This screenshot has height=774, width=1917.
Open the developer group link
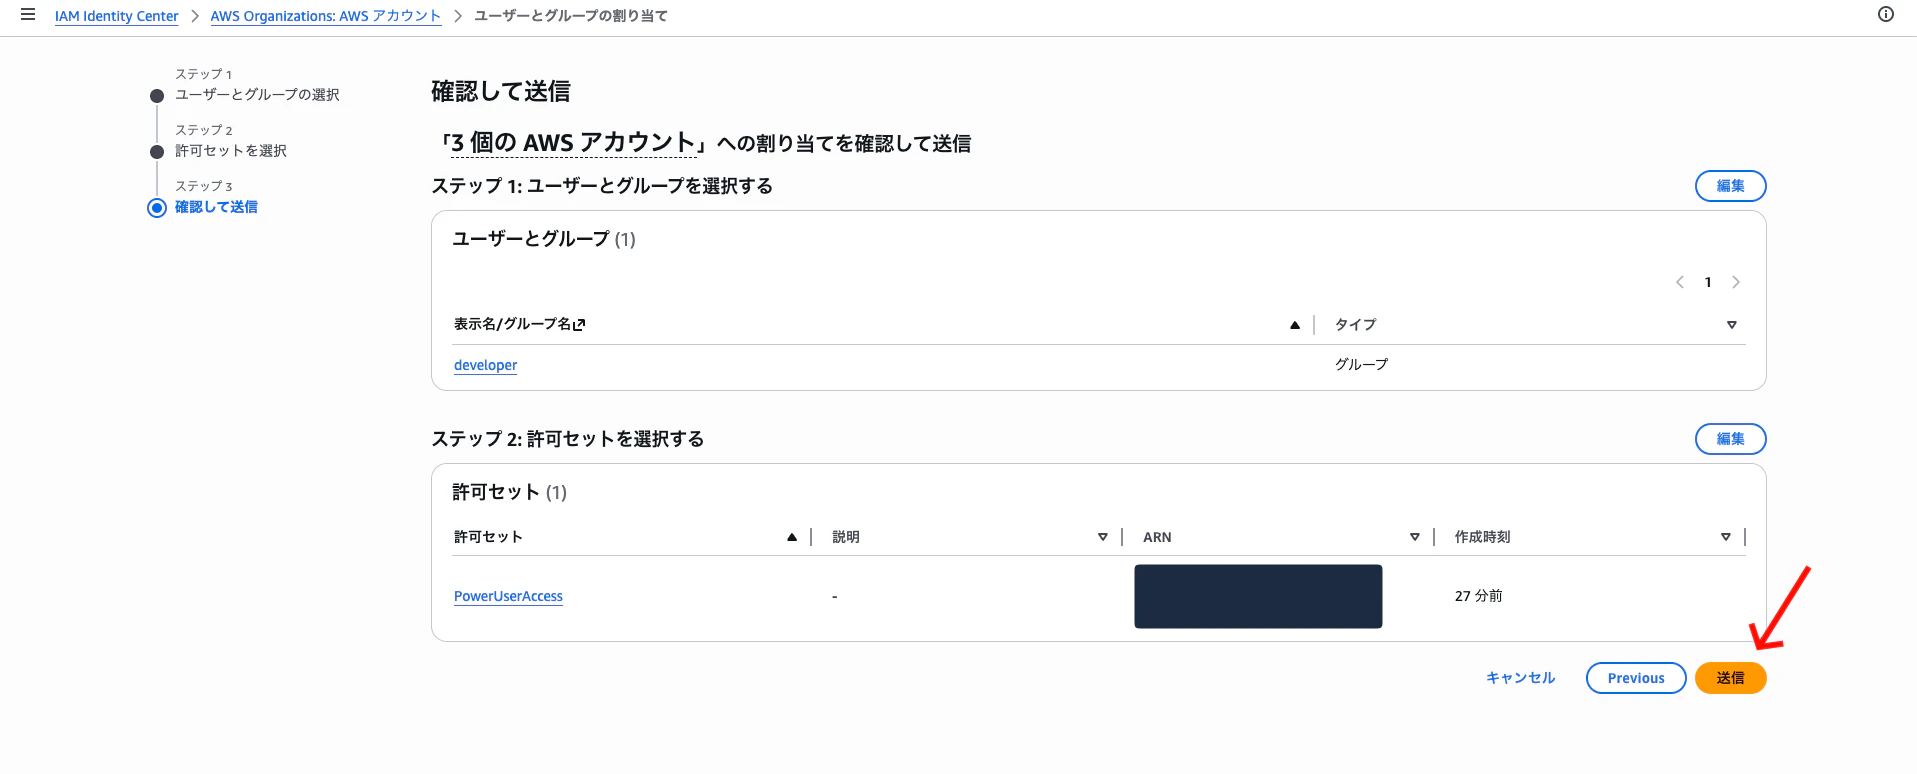pyautogui.click(x=485, y=364)
